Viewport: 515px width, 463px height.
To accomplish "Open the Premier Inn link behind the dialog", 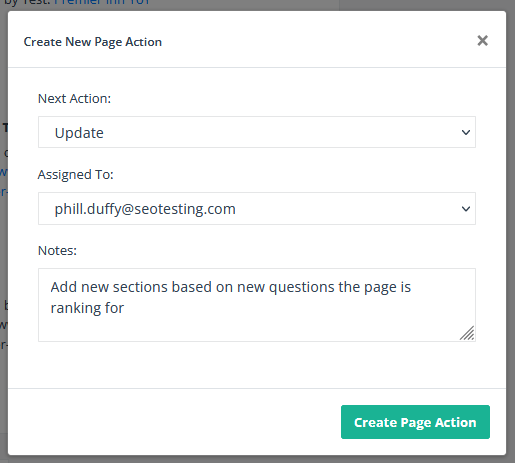I will point(102,3).
